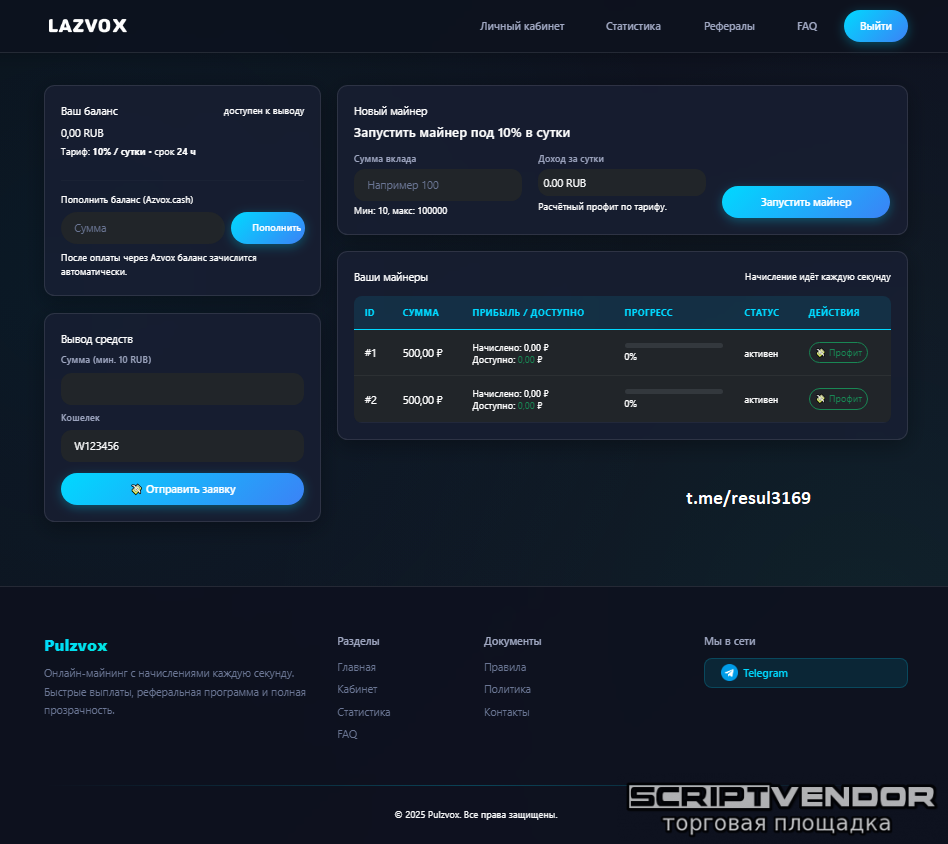Click Профит button for miner #2

[x=838, y=399]
